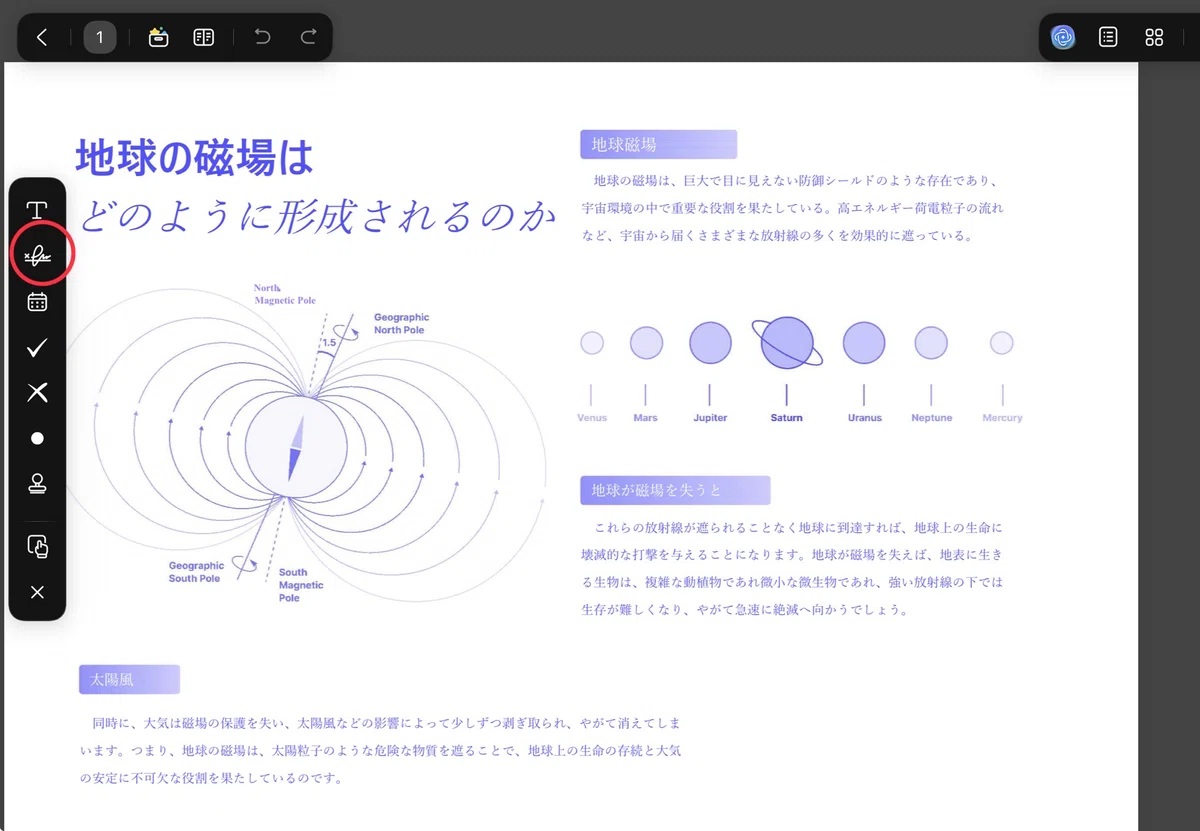Redo the last action
Image resolution: width=1200 pixels, height=831 pixels.
pos(309,37)
